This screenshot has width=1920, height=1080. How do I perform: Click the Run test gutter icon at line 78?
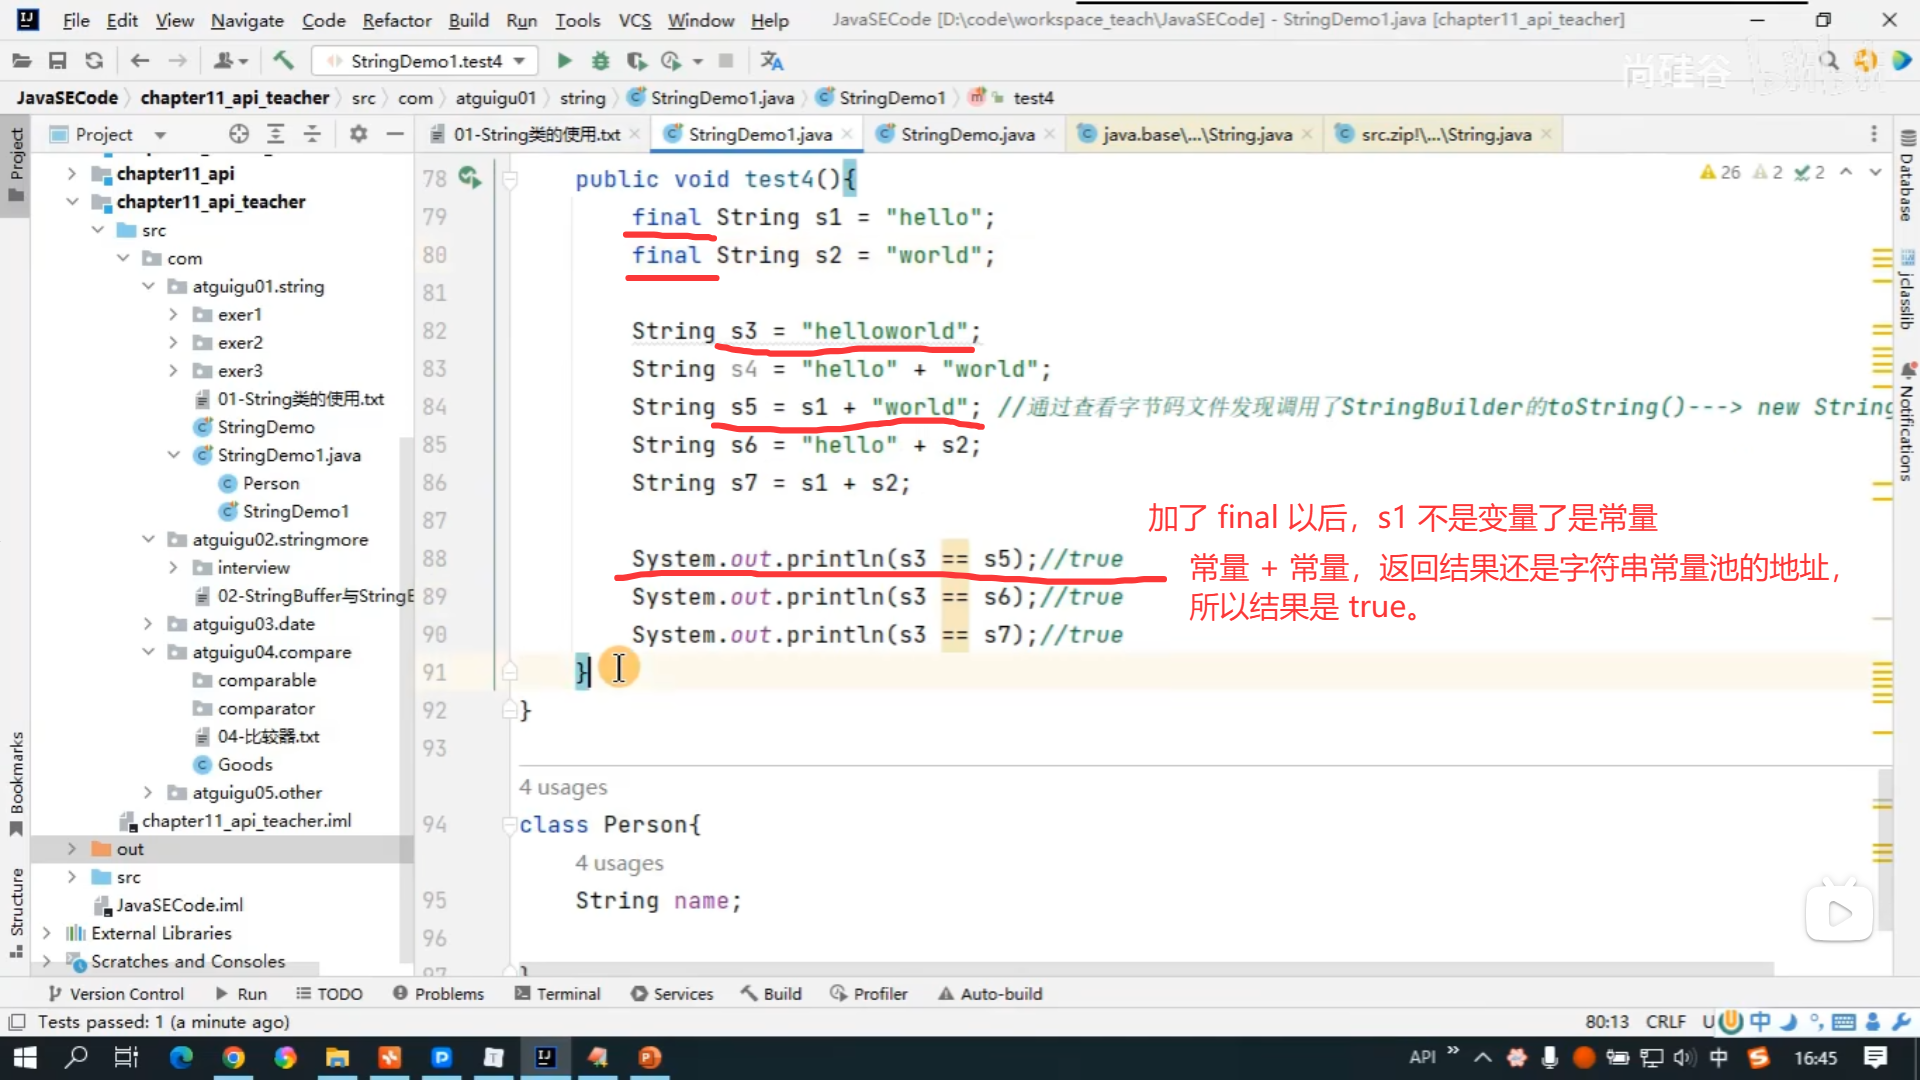pyautogui.click(x=468, y=178)
